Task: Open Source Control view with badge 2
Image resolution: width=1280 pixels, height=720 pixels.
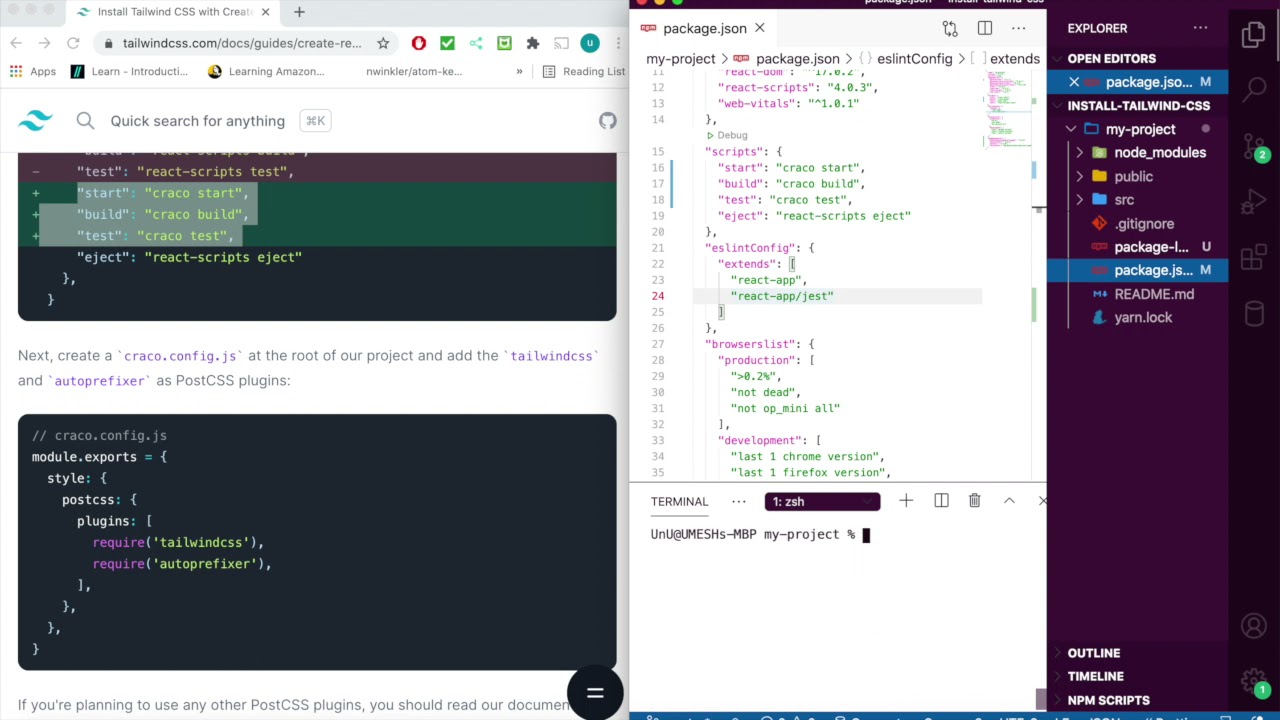Action: pyautogui.click(x=1254, y=147)
